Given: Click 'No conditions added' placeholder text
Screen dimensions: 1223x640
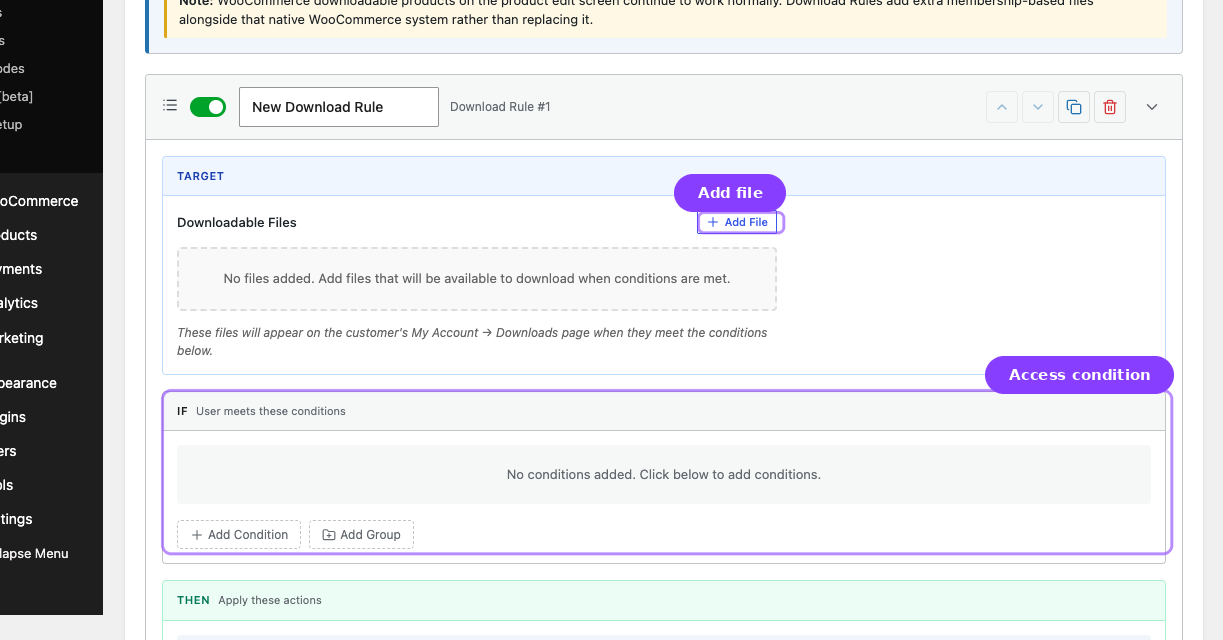Looking at the screenshot, I should (664, 474).
